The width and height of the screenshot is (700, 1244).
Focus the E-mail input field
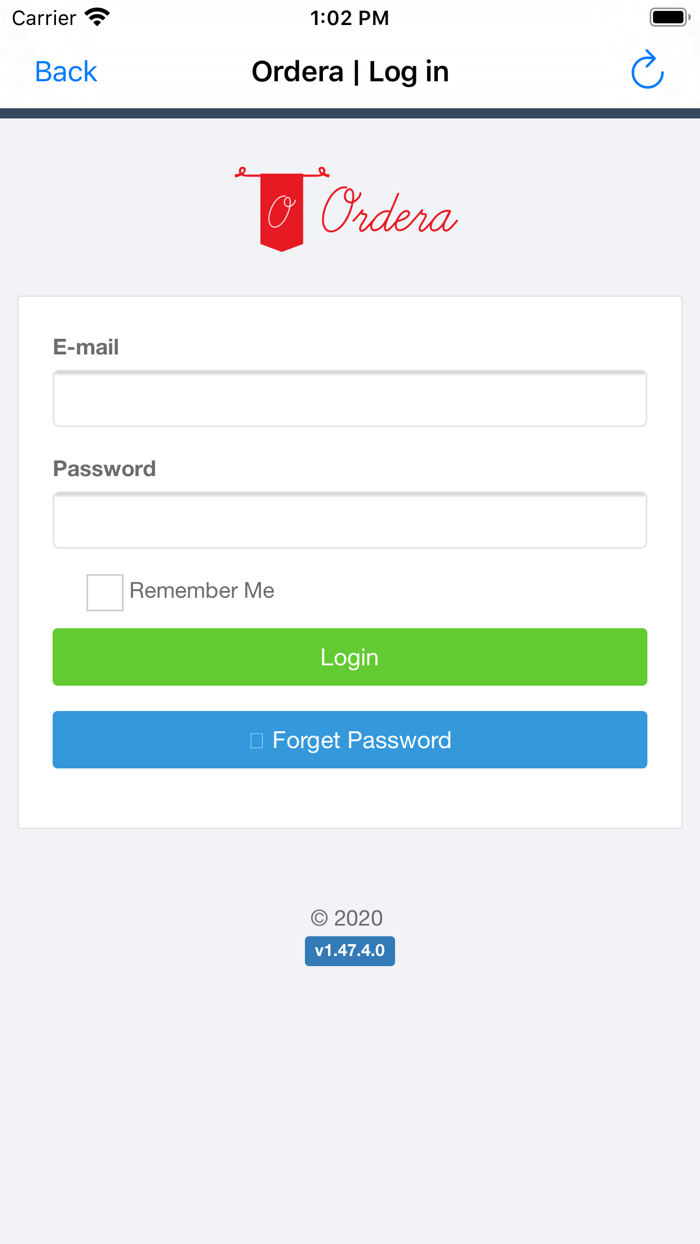pos(350,399)
